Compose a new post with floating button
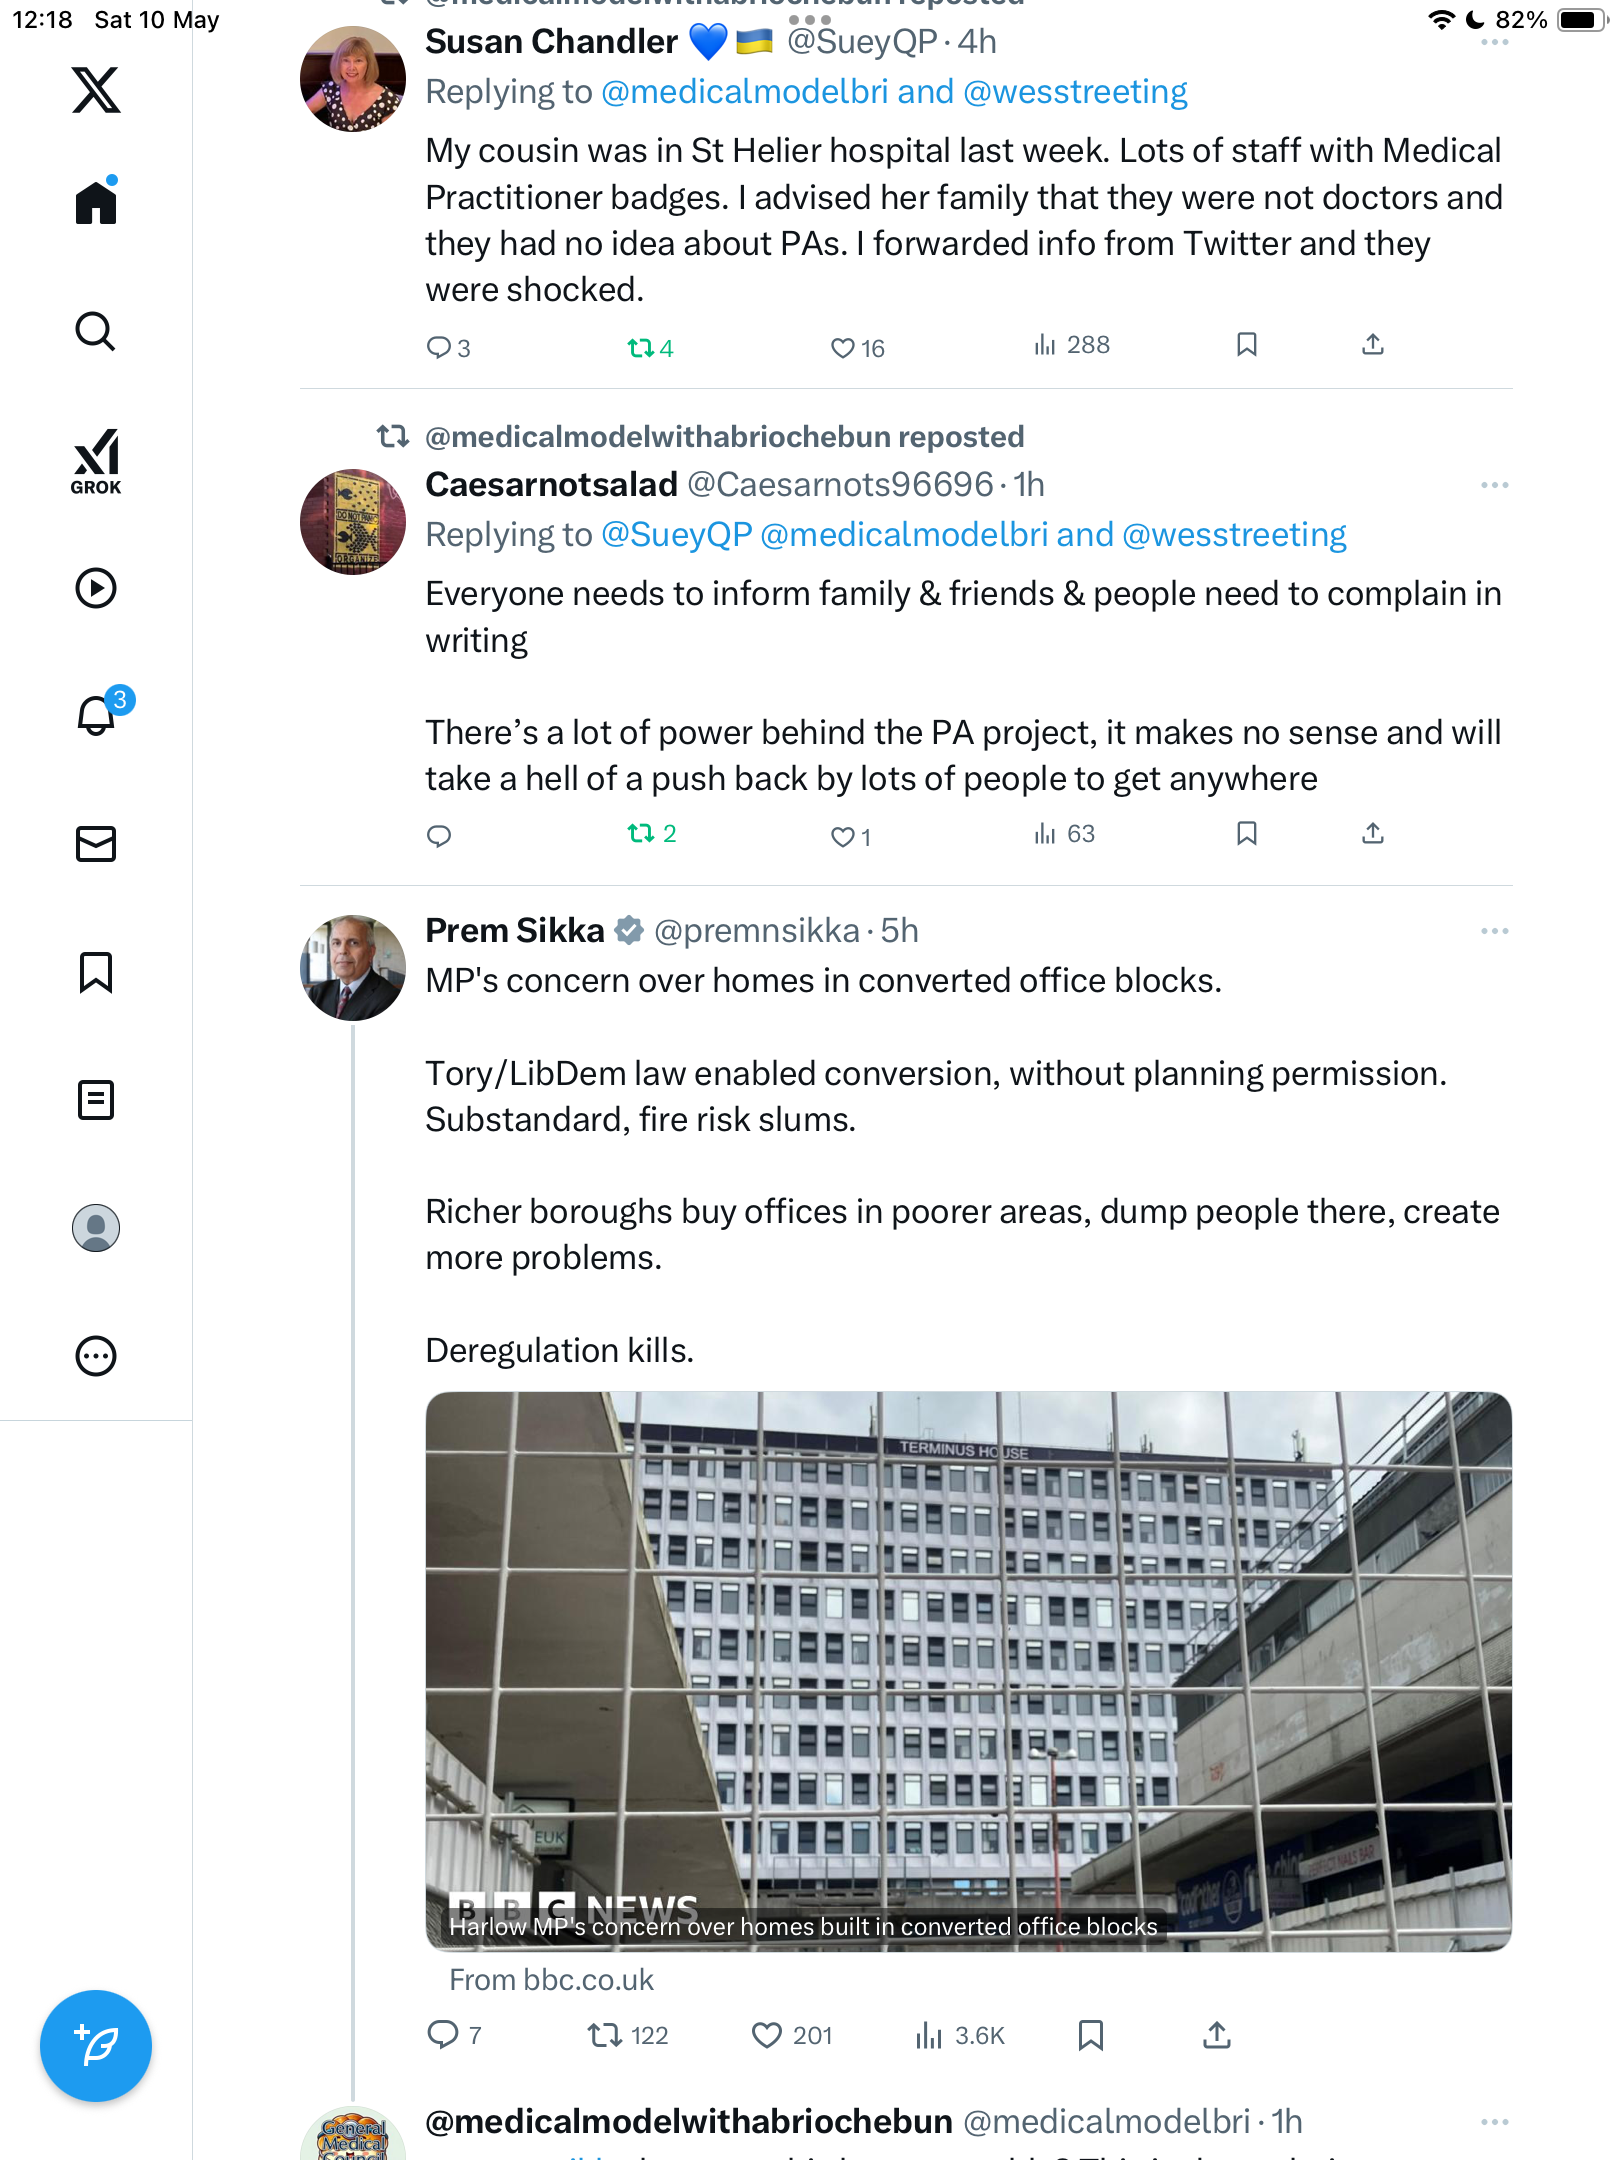Viewport: 1620px width, 2160px height. point(96,2046)
